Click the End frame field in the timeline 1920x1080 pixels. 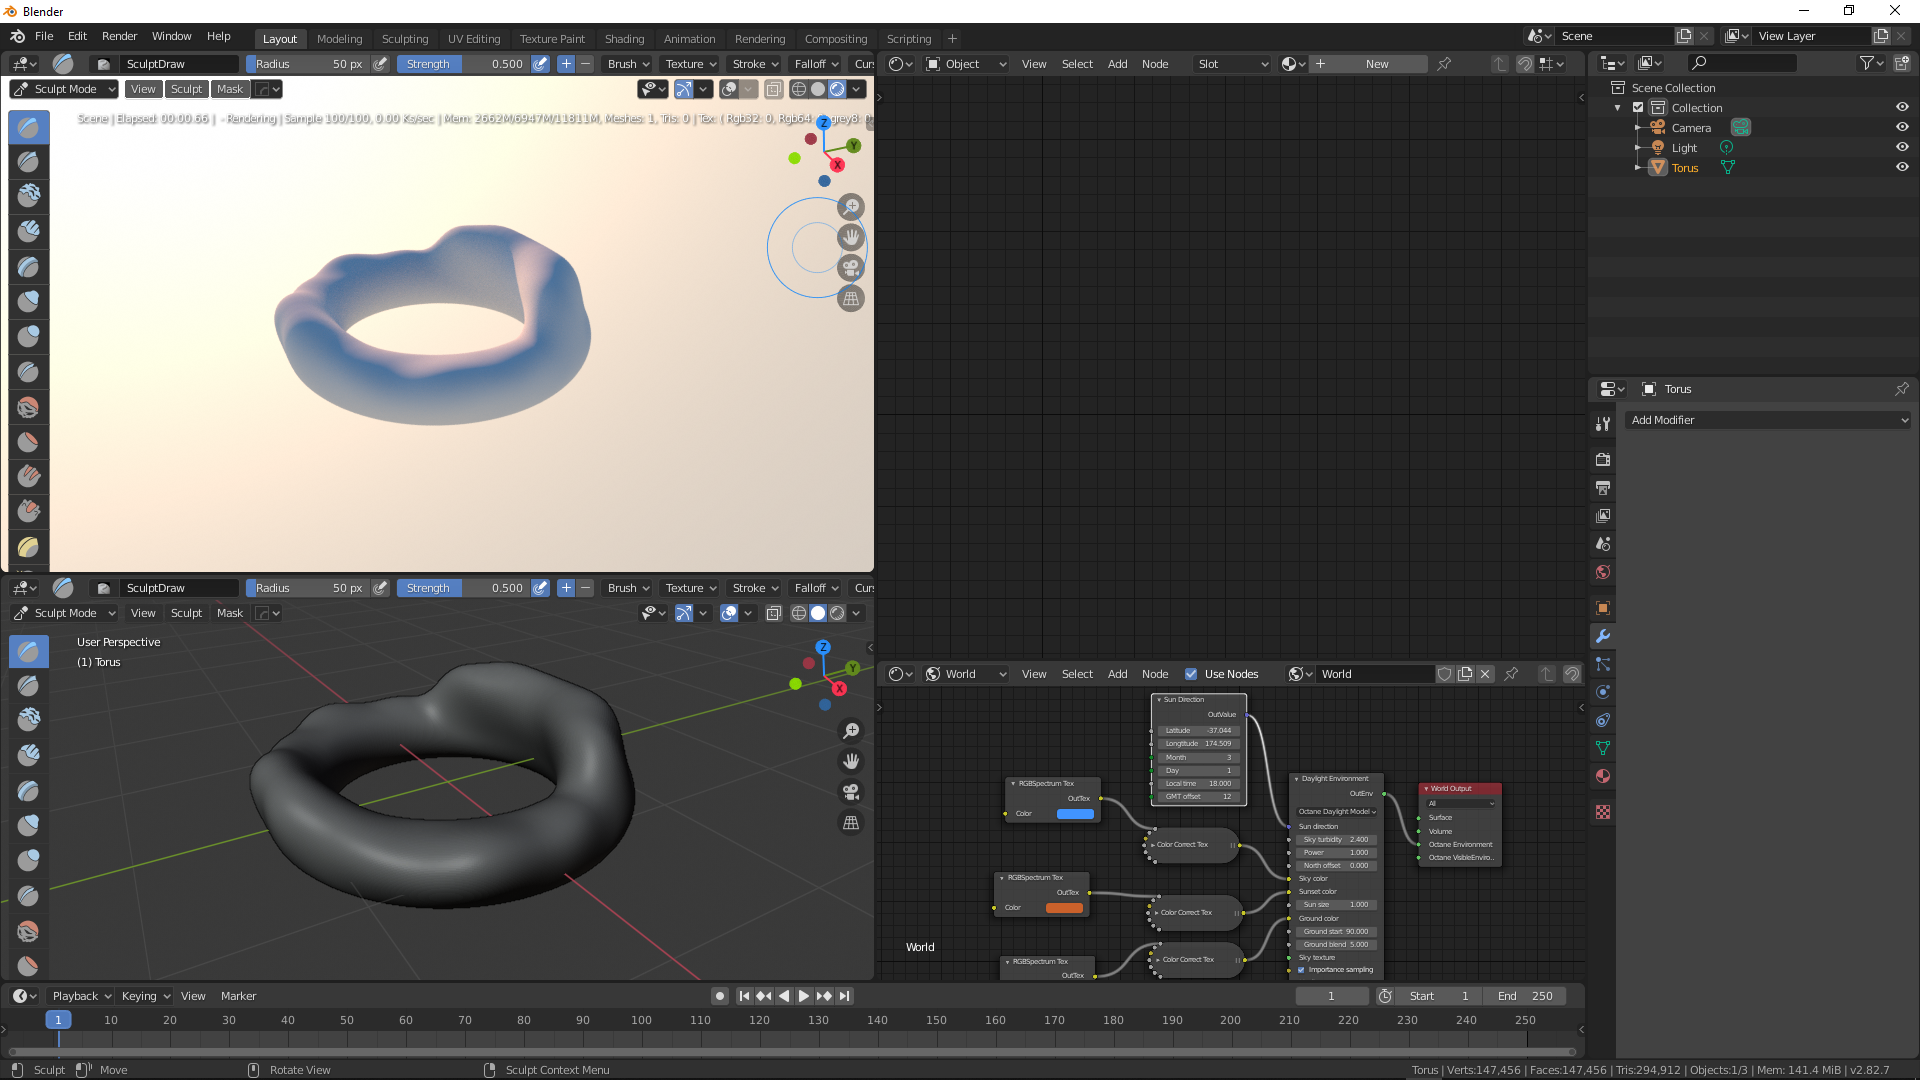[x=1525, y=996]
